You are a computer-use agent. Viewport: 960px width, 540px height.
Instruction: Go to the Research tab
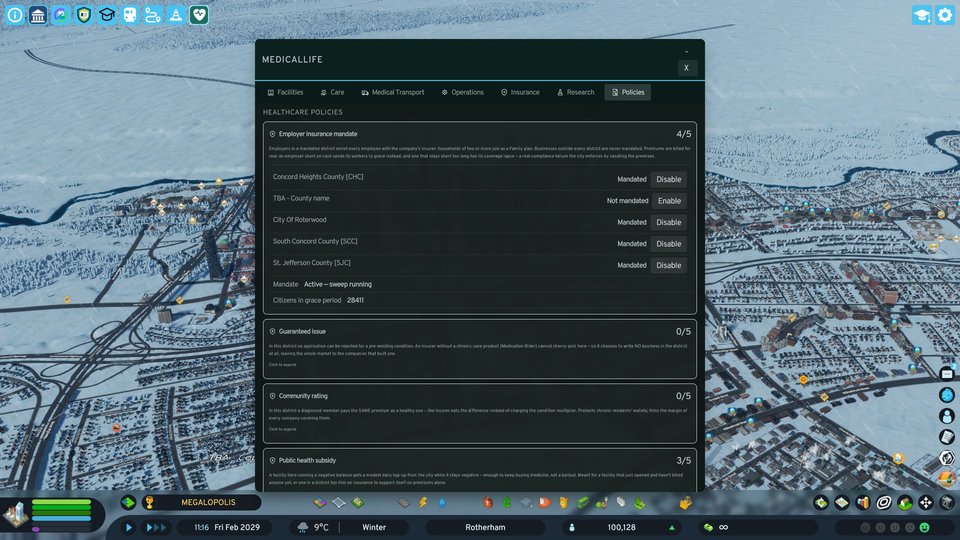coord(576,92)
